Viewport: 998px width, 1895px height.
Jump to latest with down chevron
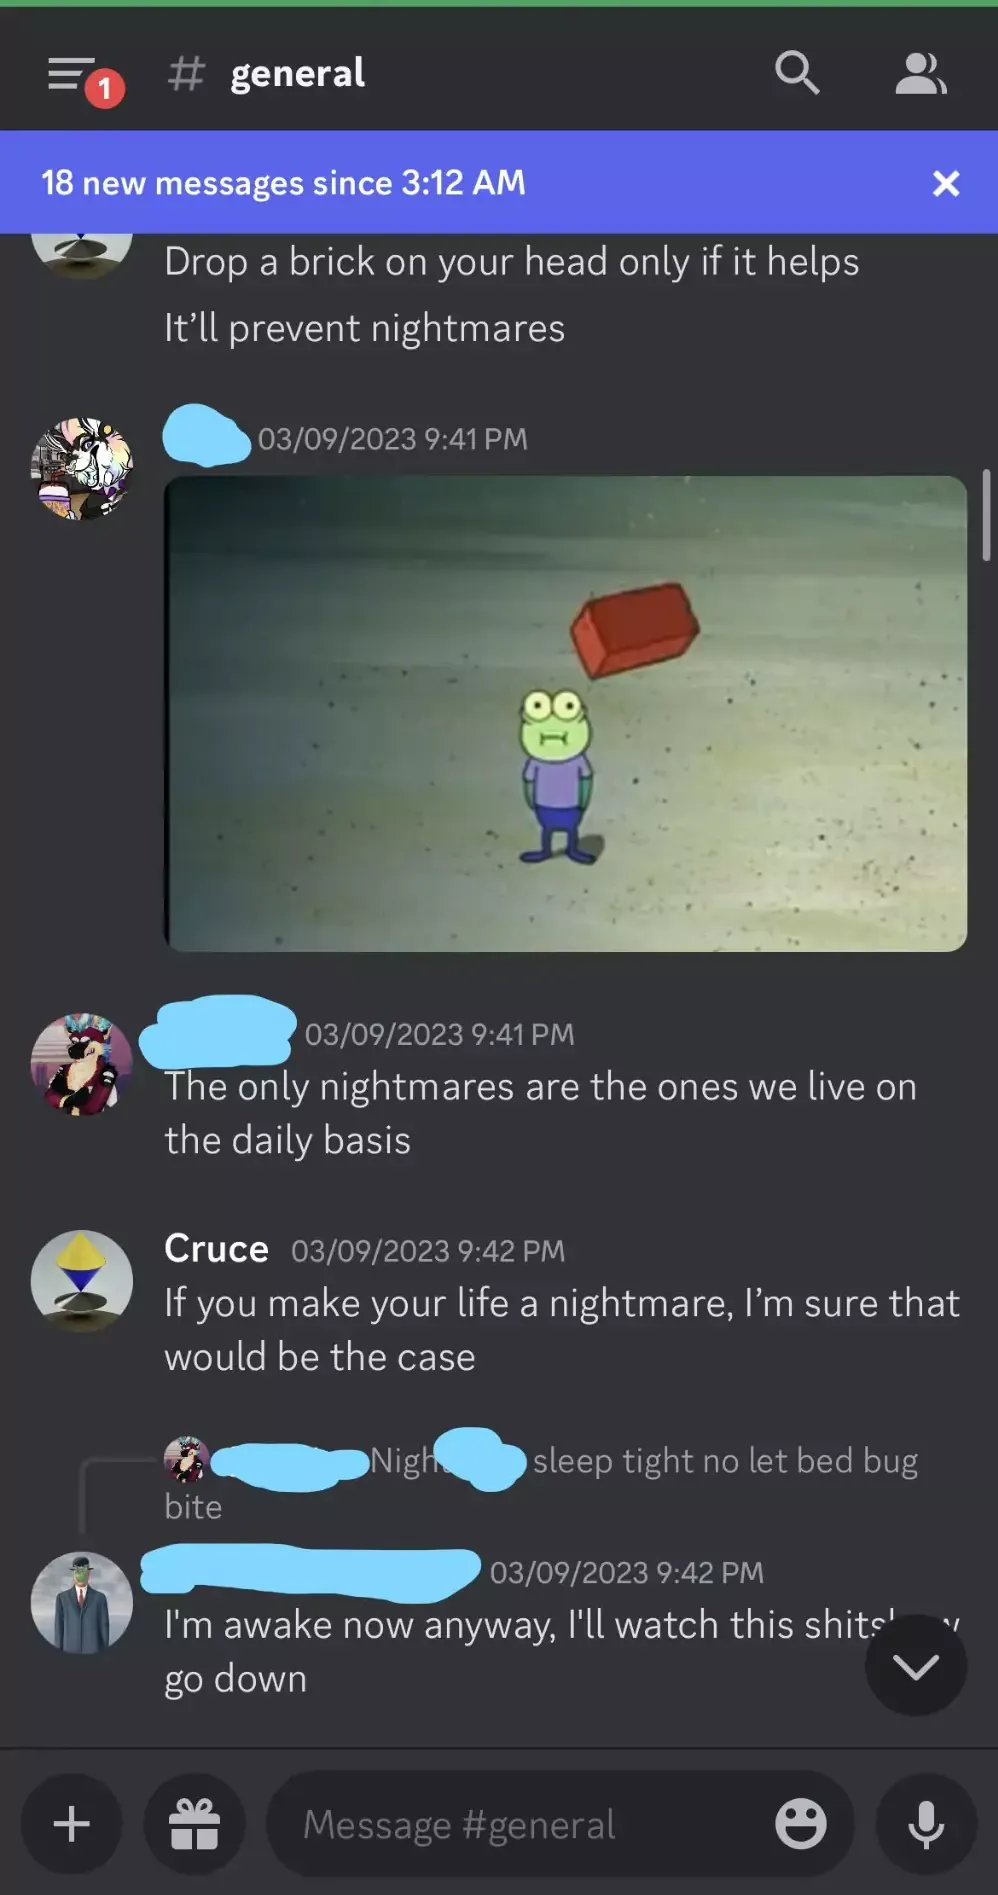(x=916, y=1666)
